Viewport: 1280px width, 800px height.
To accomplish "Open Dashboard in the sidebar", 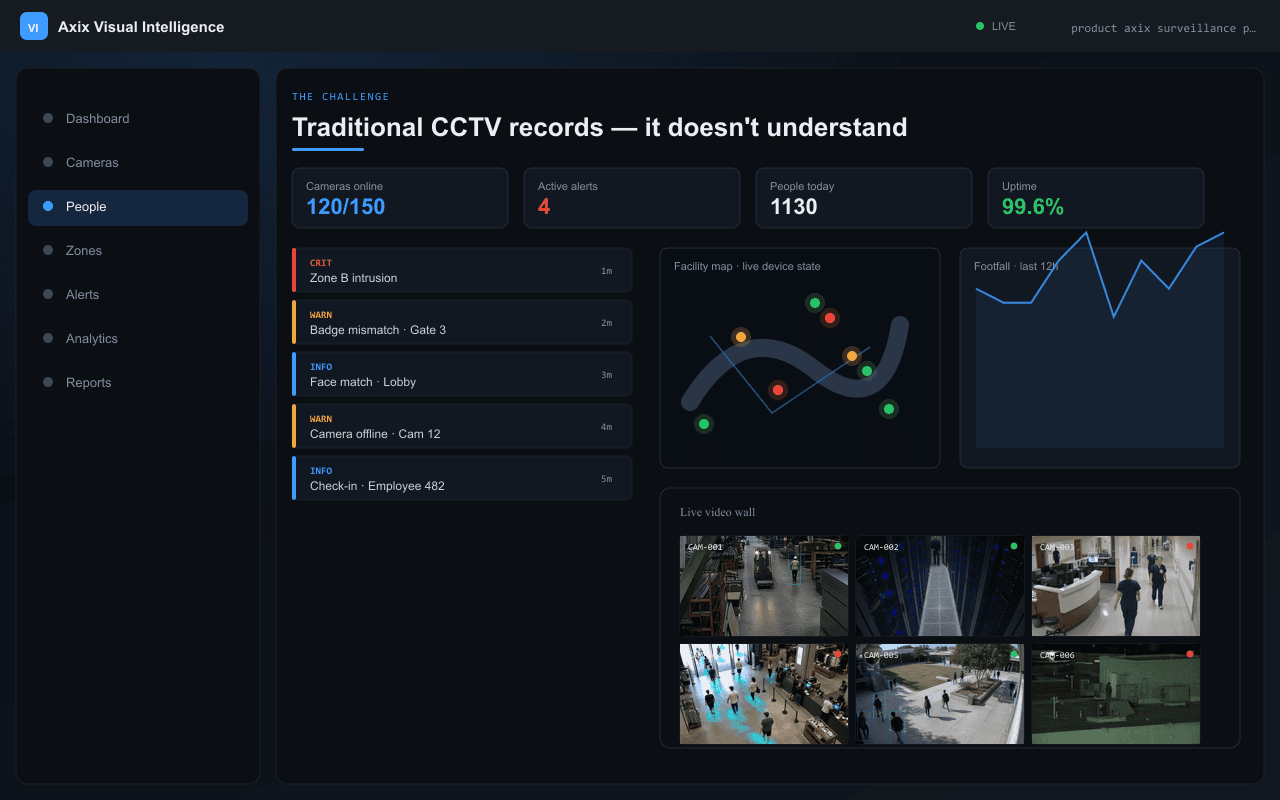I will (138, 118).
